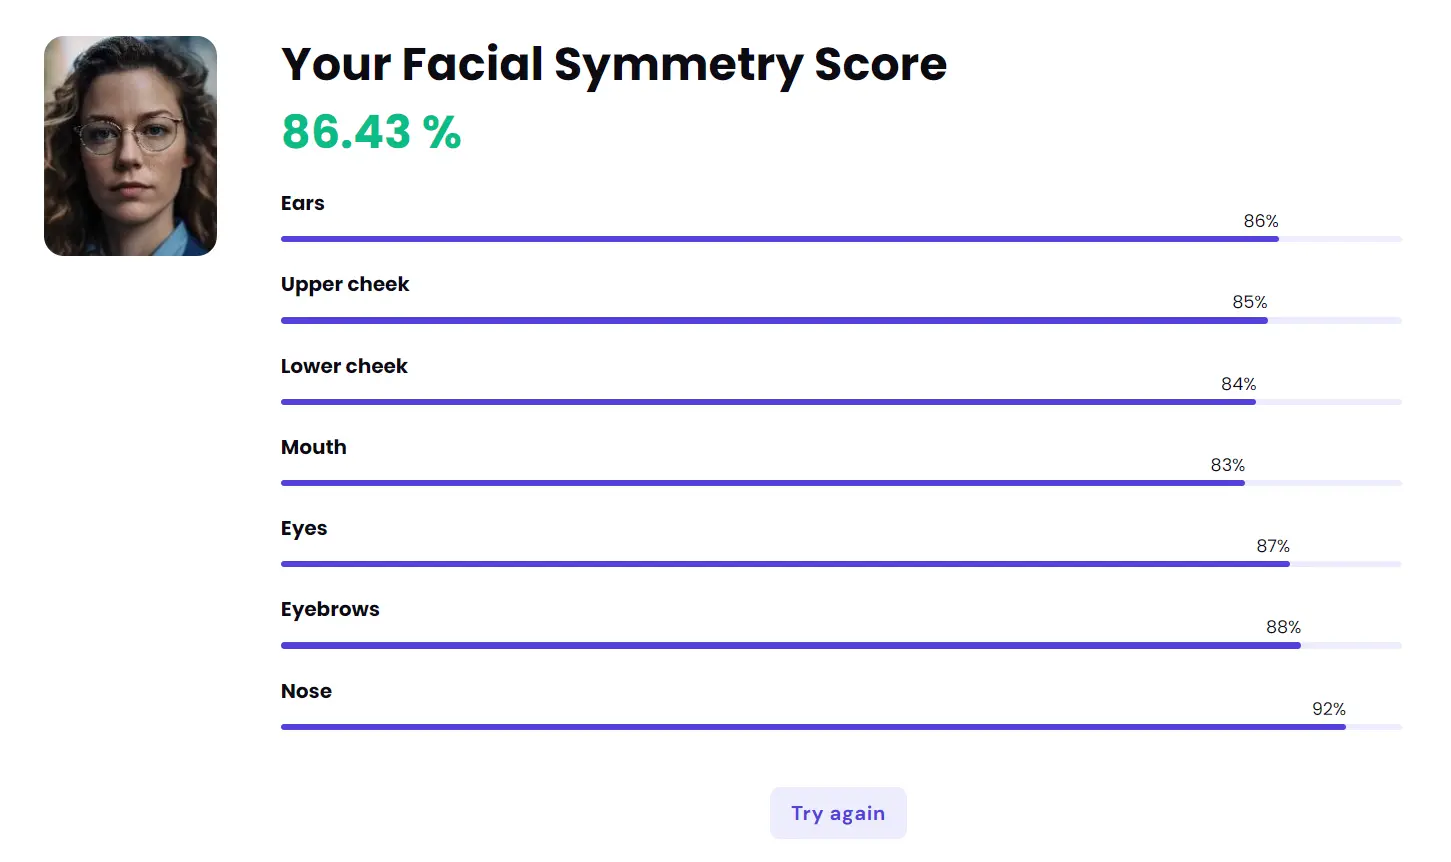Click the Ears progress bar
Screen dimensions: 1451x862
[x=780, y=239]
